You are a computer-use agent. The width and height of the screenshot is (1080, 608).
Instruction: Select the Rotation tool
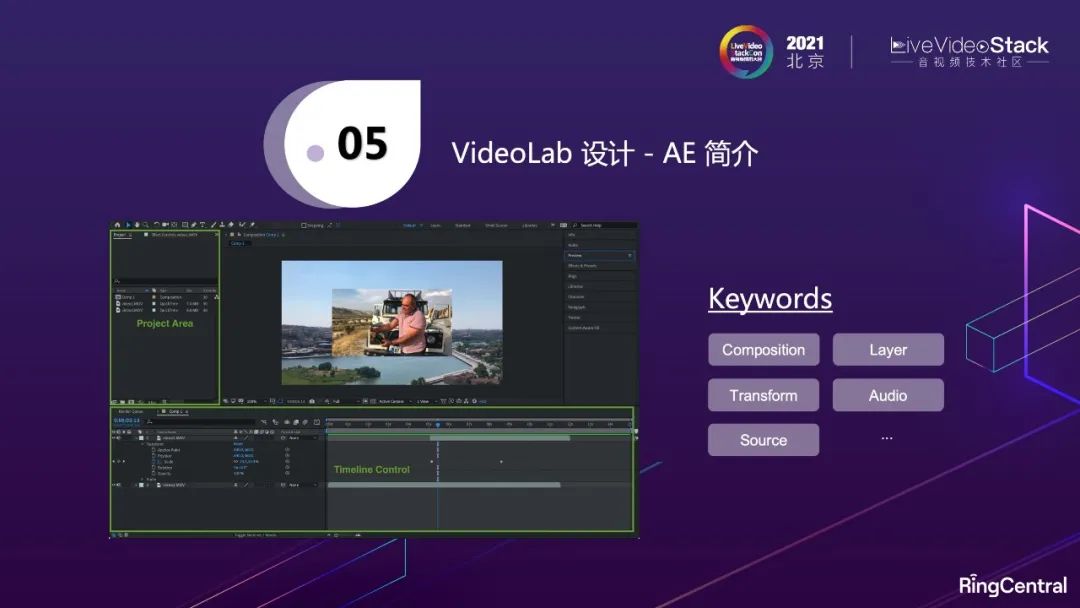156,225
